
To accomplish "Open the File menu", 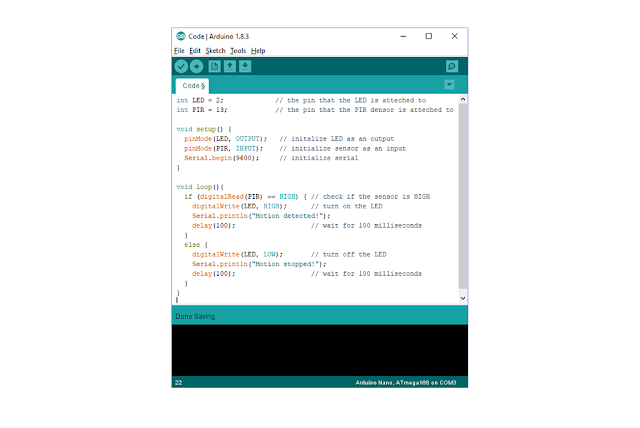I will tap(179, 51).
